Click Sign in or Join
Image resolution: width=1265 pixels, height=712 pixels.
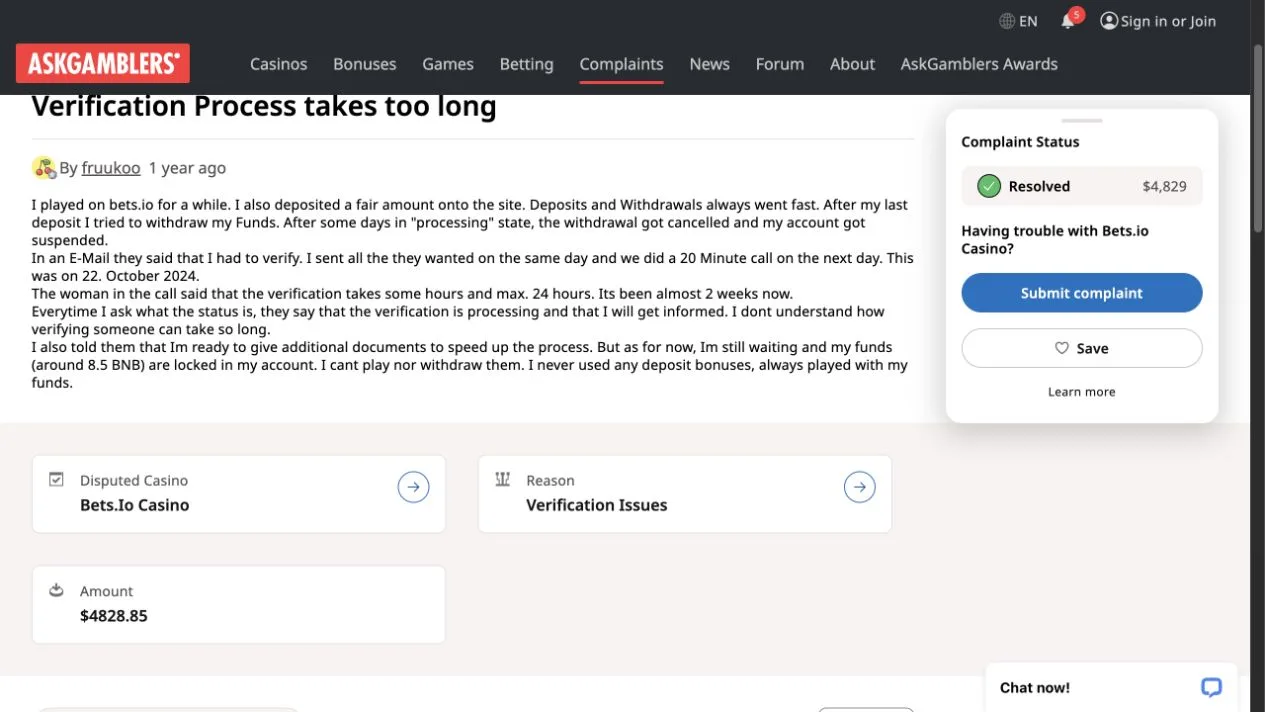(1168, 21)
